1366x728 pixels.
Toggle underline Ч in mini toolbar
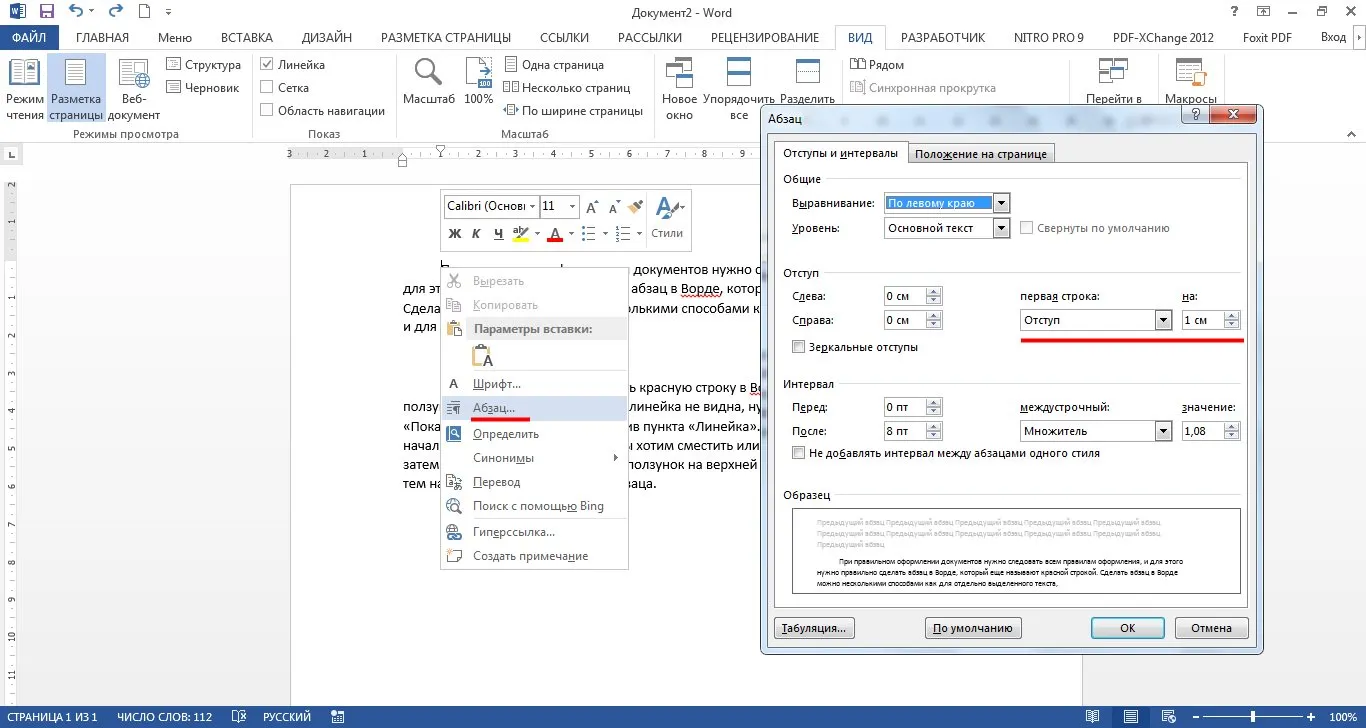[498, 233]
